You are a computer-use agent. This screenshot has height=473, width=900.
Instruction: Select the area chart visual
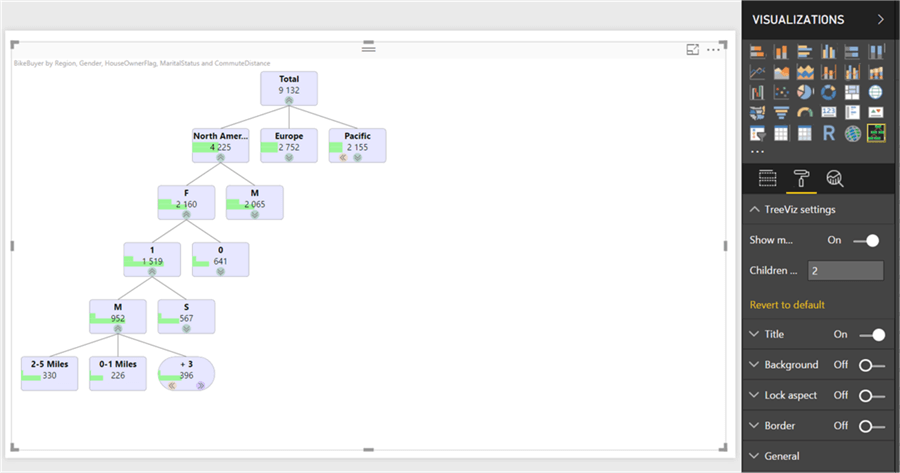[x=781, y=72]
